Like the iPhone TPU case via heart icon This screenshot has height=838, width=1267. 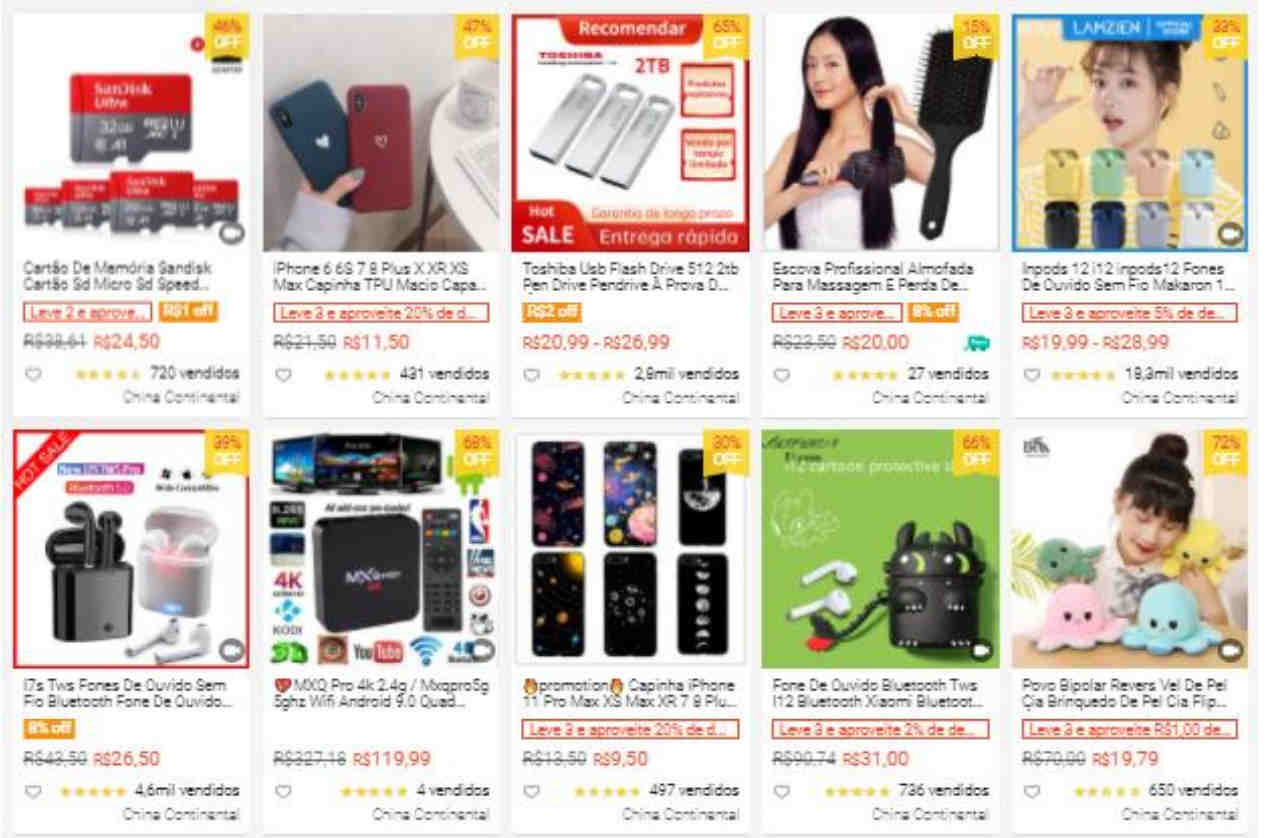(x=283, y=375)
